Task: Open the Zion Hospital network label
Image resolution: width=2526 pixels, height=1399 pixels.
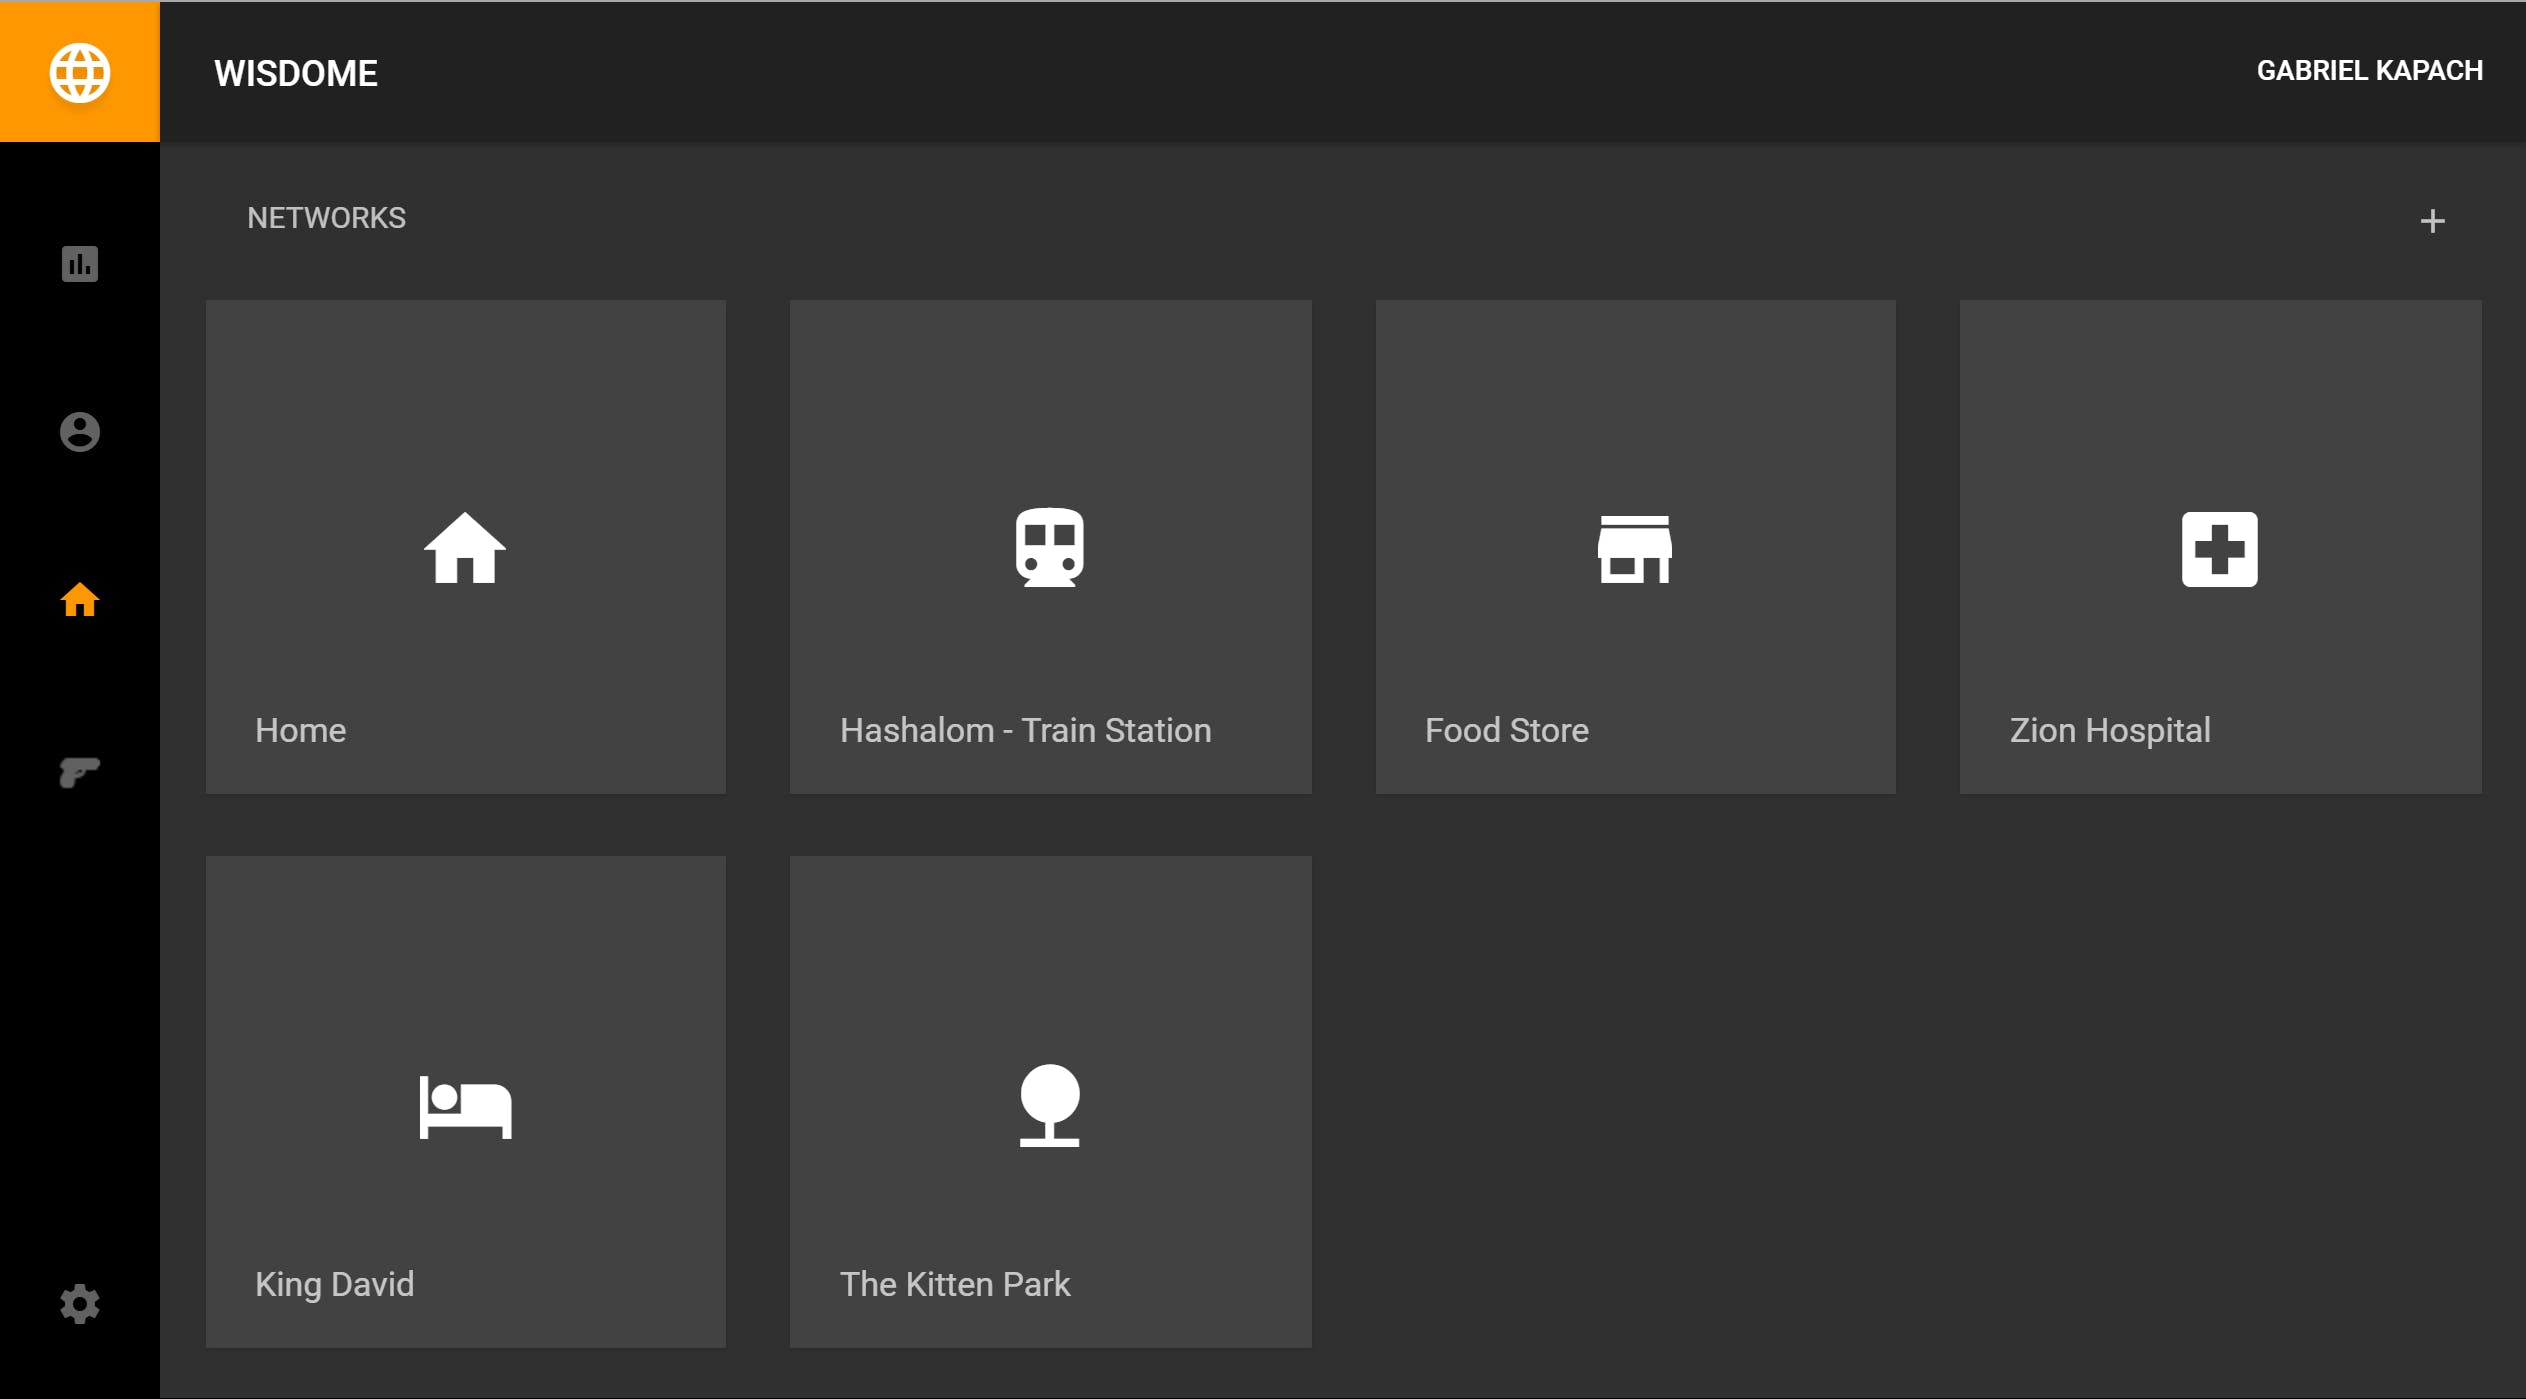Action: 2110,731
